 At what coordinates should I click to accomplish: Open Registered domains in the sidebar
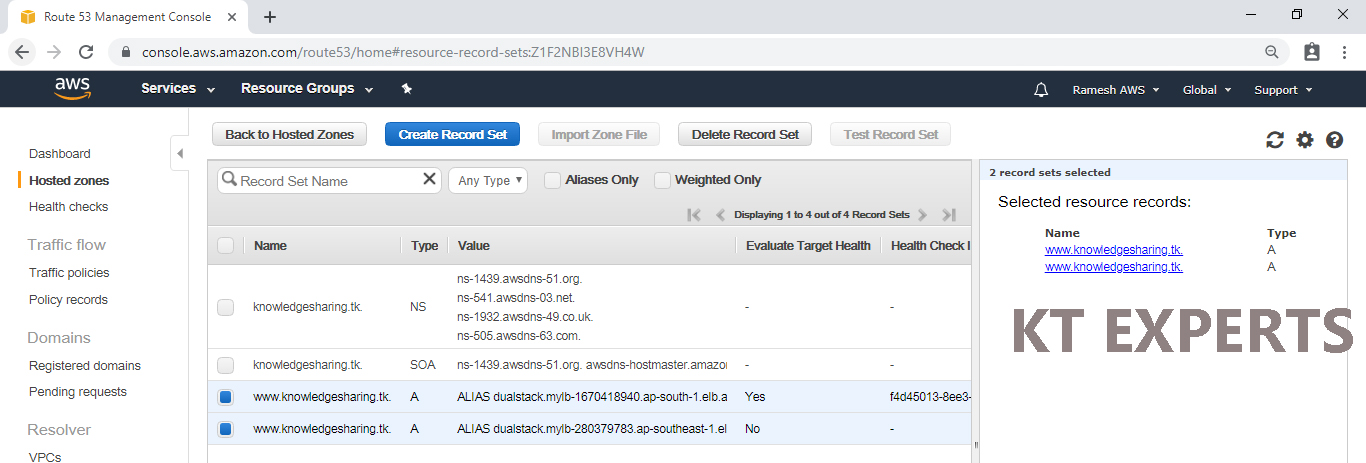point(85,366)
